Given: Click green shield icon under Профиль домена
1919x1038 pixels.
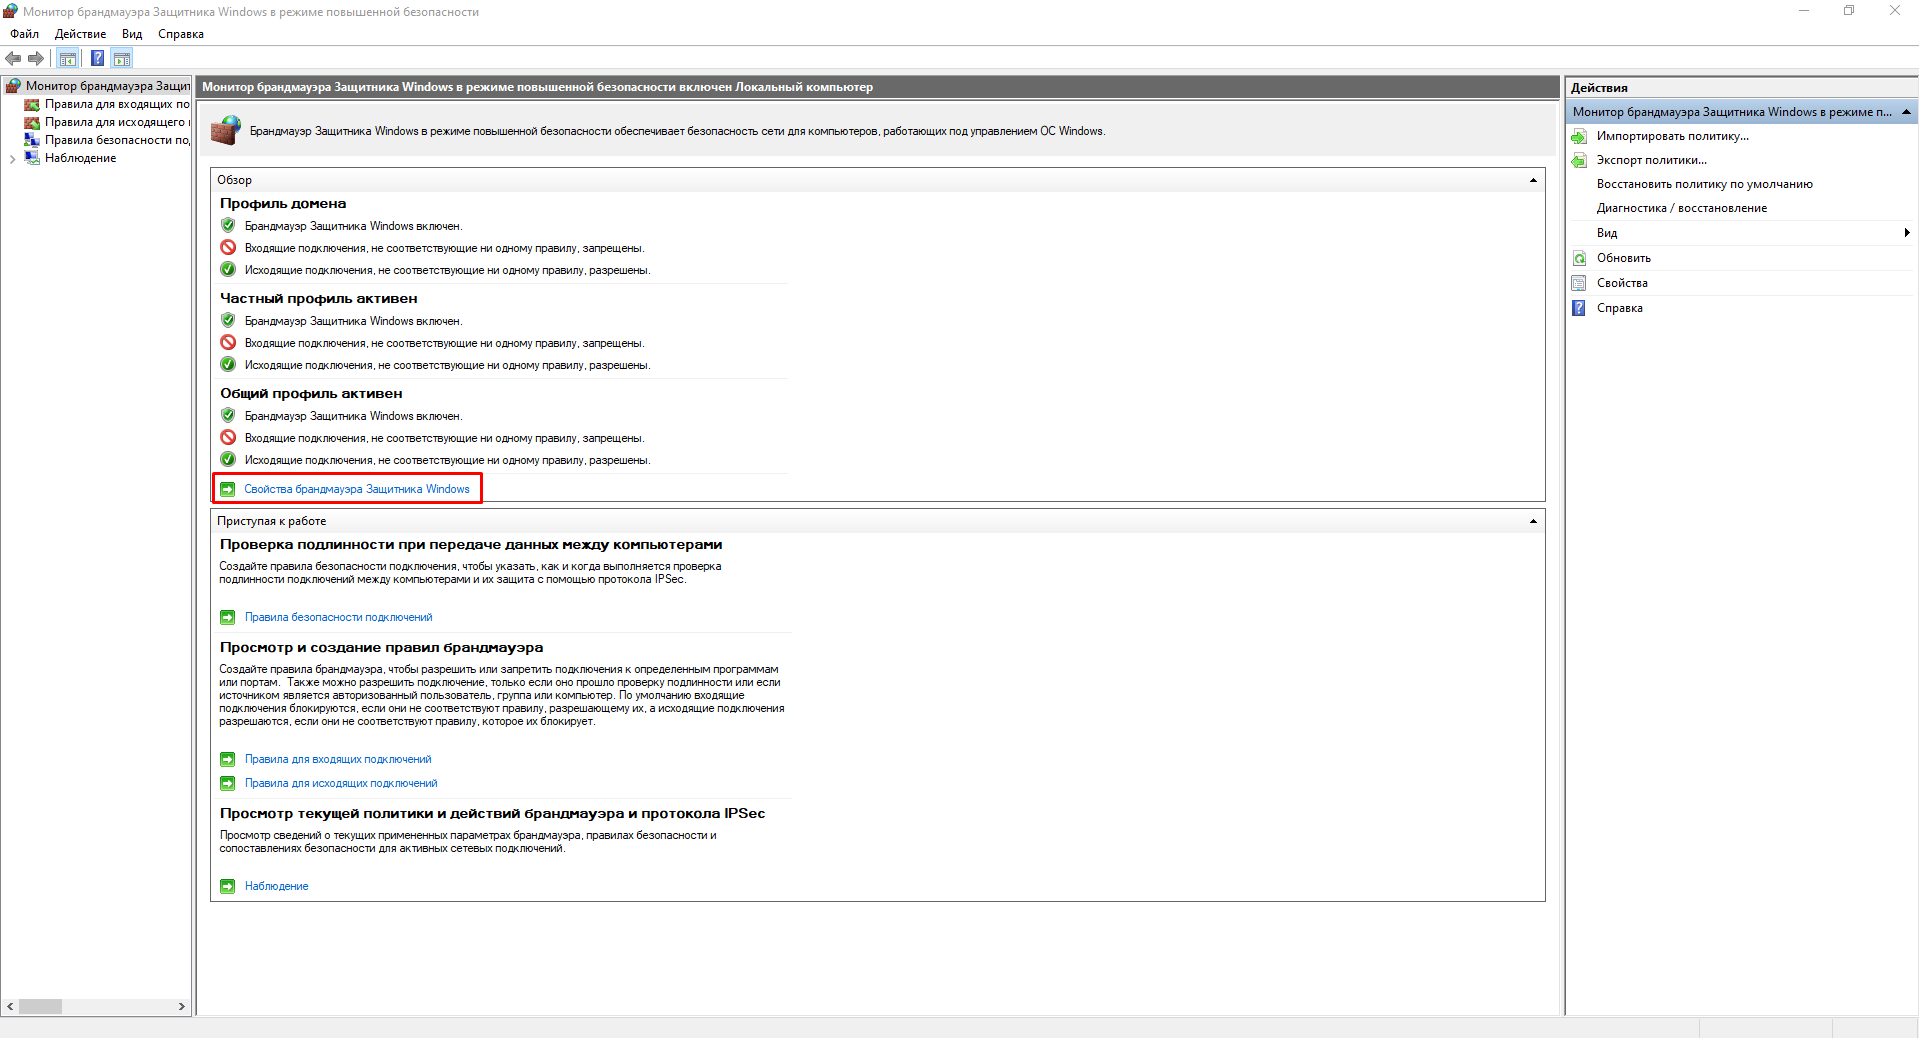Looking at the screenshot, I should pyautogui.click(x=228, y=226).
